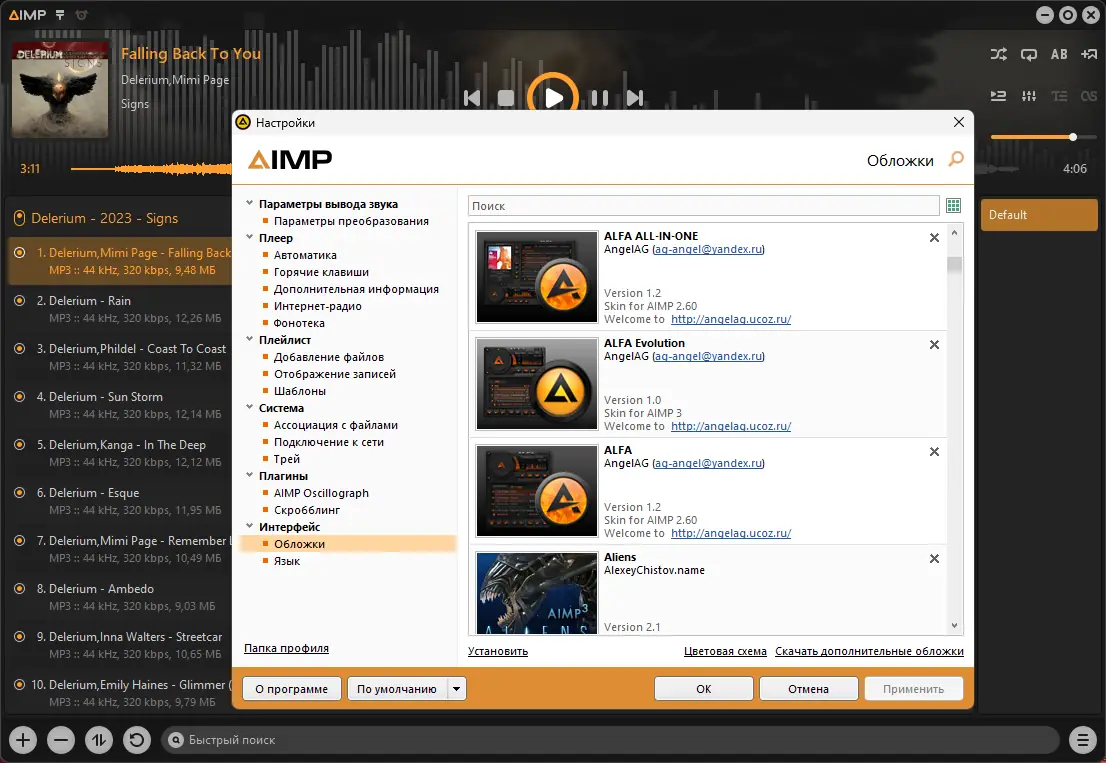Image resolution: width=1106 pixels, height=763 pixels.
Task: Open Скробблинг plugin settings
Action: [x=307, y=510]
